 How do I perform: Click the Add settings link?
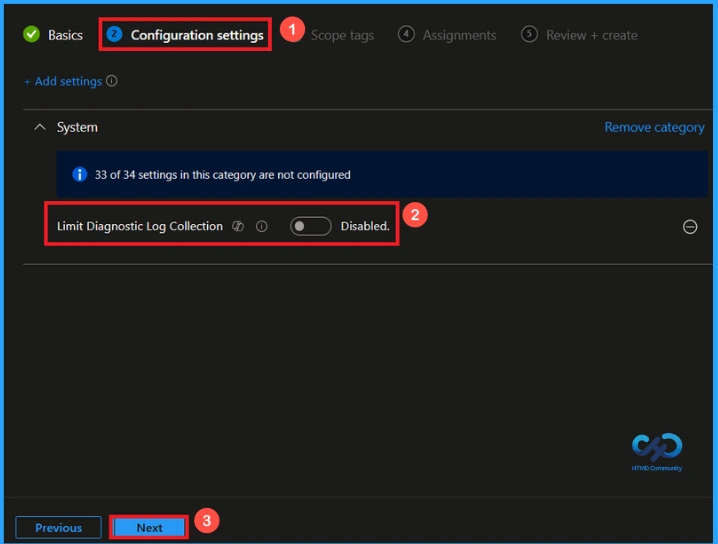(x=63, y=82)
